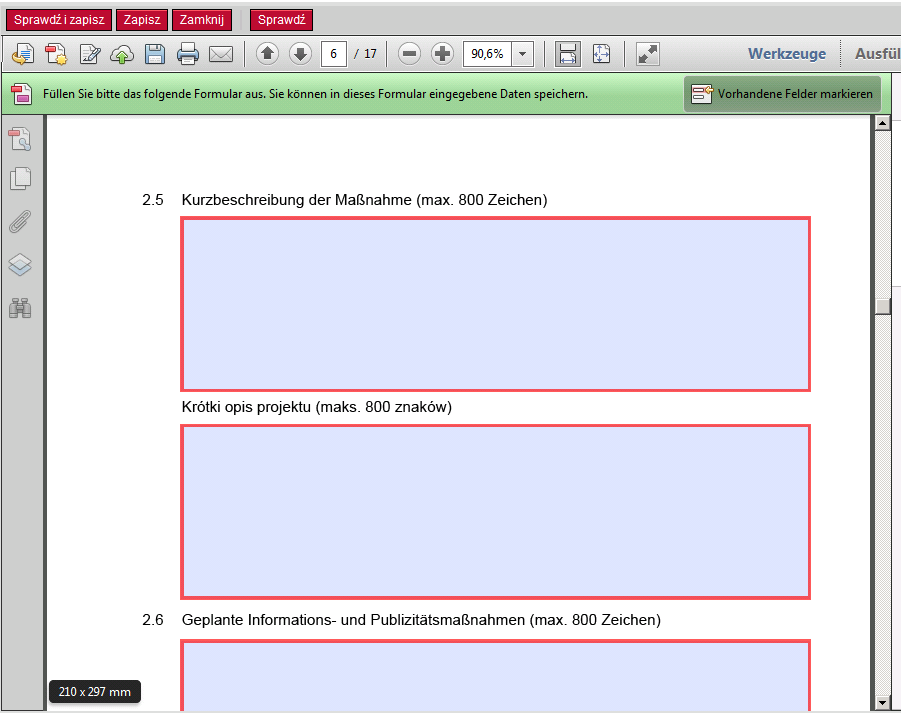This screenshot has height=713, width=901.
Task: Click the 'Krótki opis projektu (maks. 800 znaków)' label
Action: pyautogui.click(x=317, y=407)
